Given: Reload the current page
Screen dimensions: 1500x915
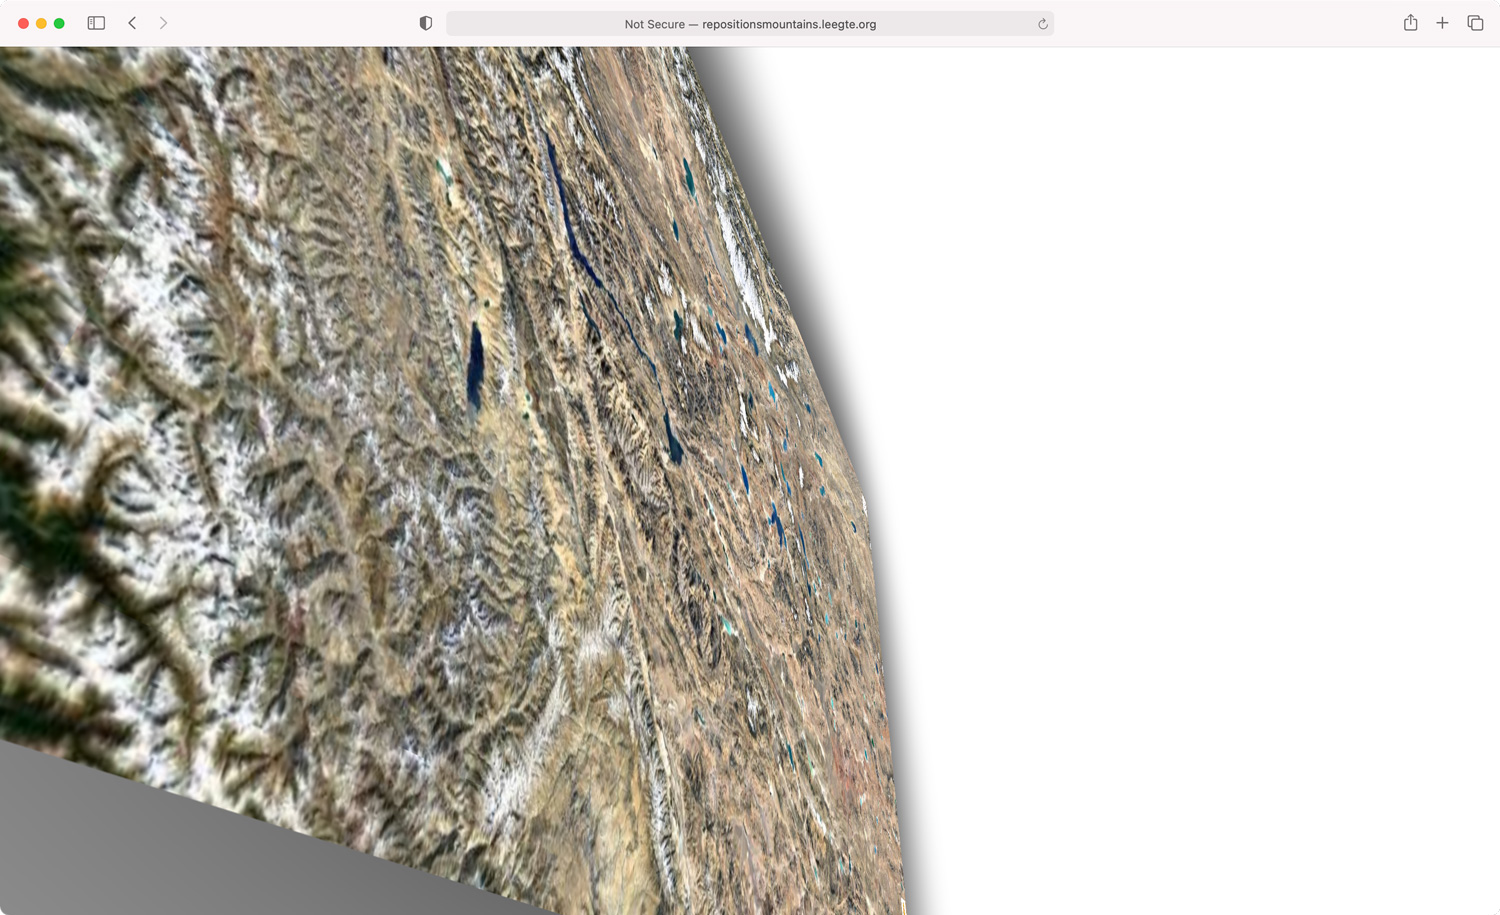Looking at the screenshot, I should coord(1042,24).
